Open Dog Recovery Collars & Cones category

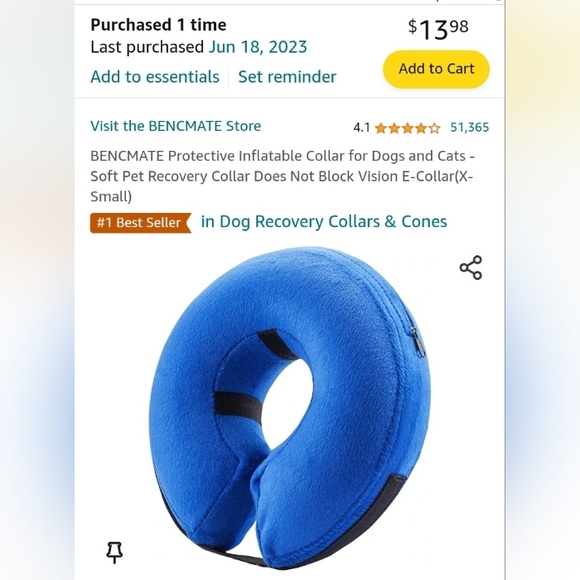(324, 222)
